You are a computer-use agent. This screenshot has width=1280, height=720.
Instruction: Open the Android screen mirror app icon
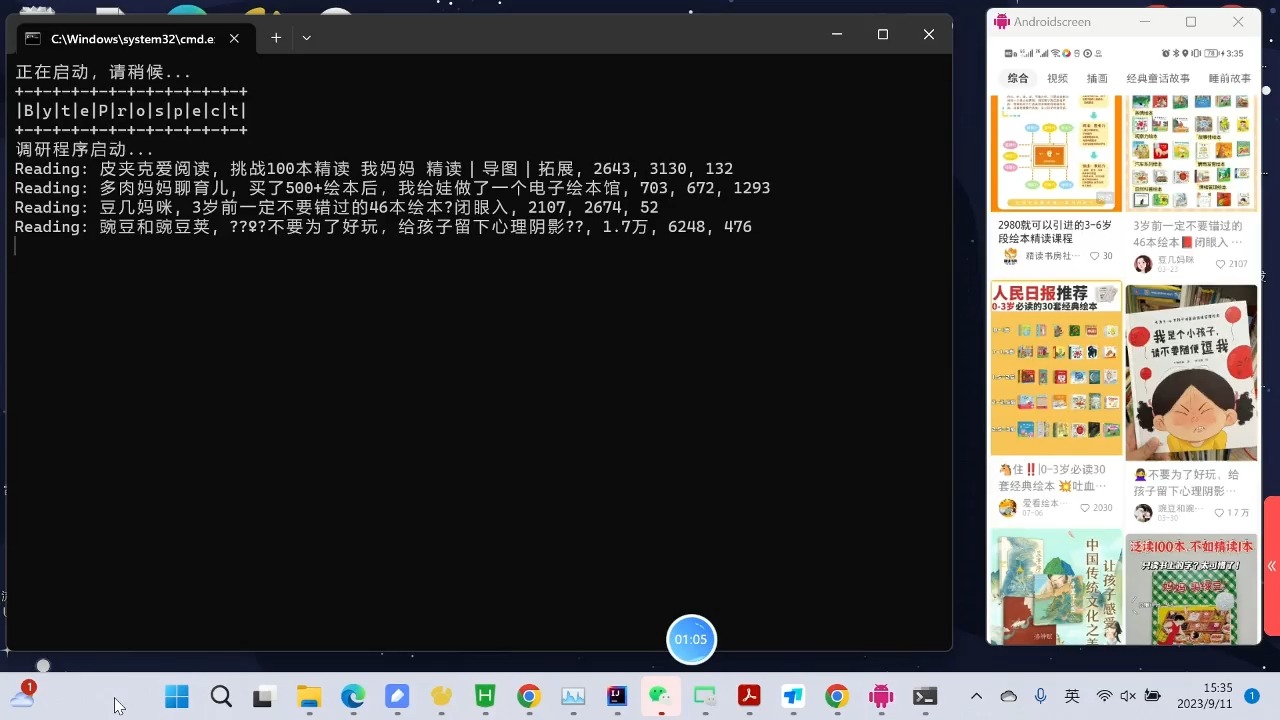[x=880, y=696]
